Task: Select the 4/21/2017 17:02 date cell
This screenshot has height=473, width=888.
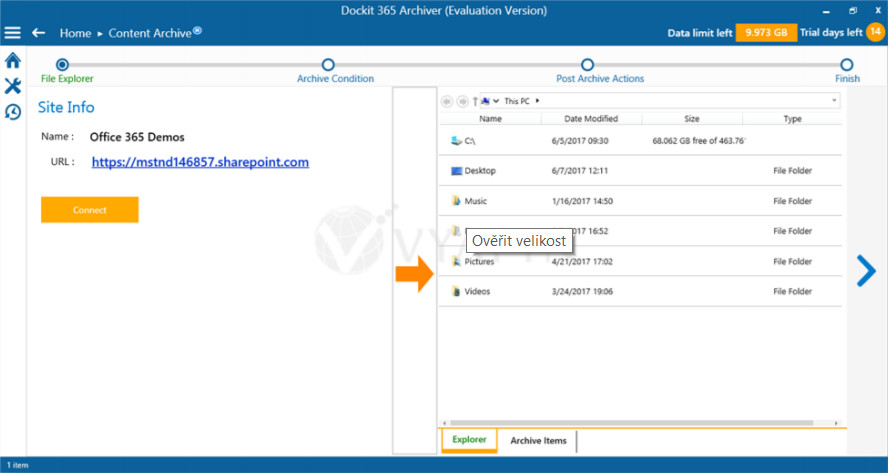Action: pyautogui.click(x=582, y=262)
